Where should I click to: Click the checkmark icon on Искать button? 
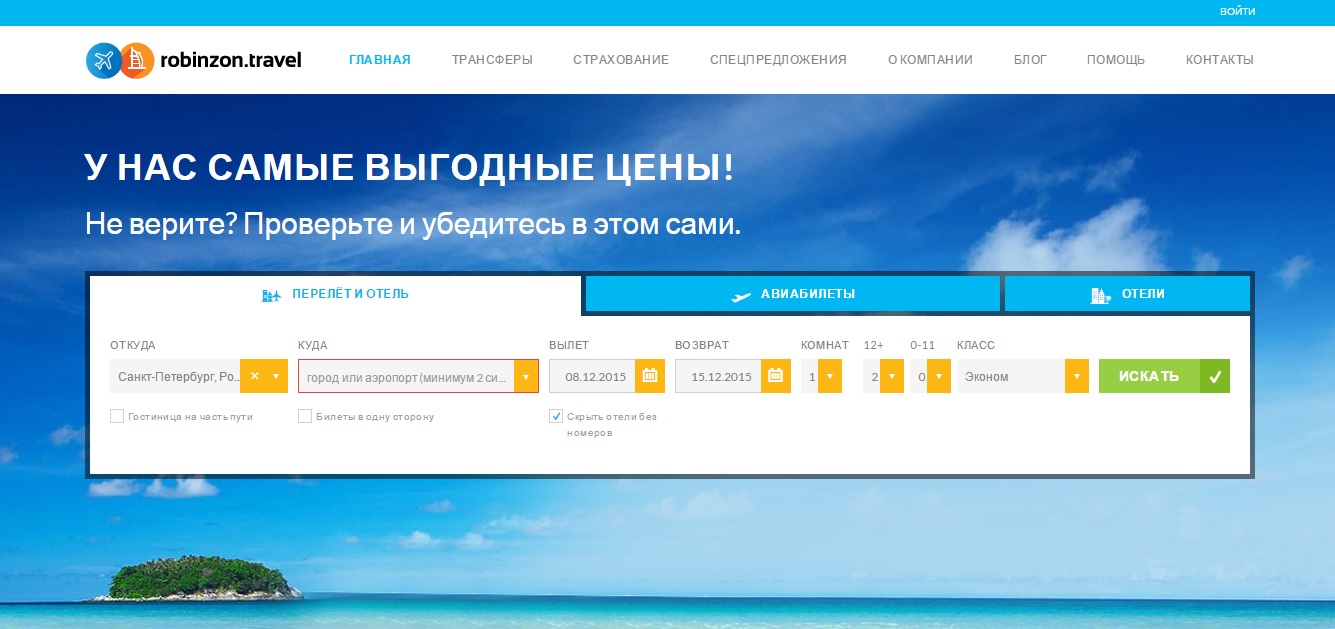pos(1215,376)
